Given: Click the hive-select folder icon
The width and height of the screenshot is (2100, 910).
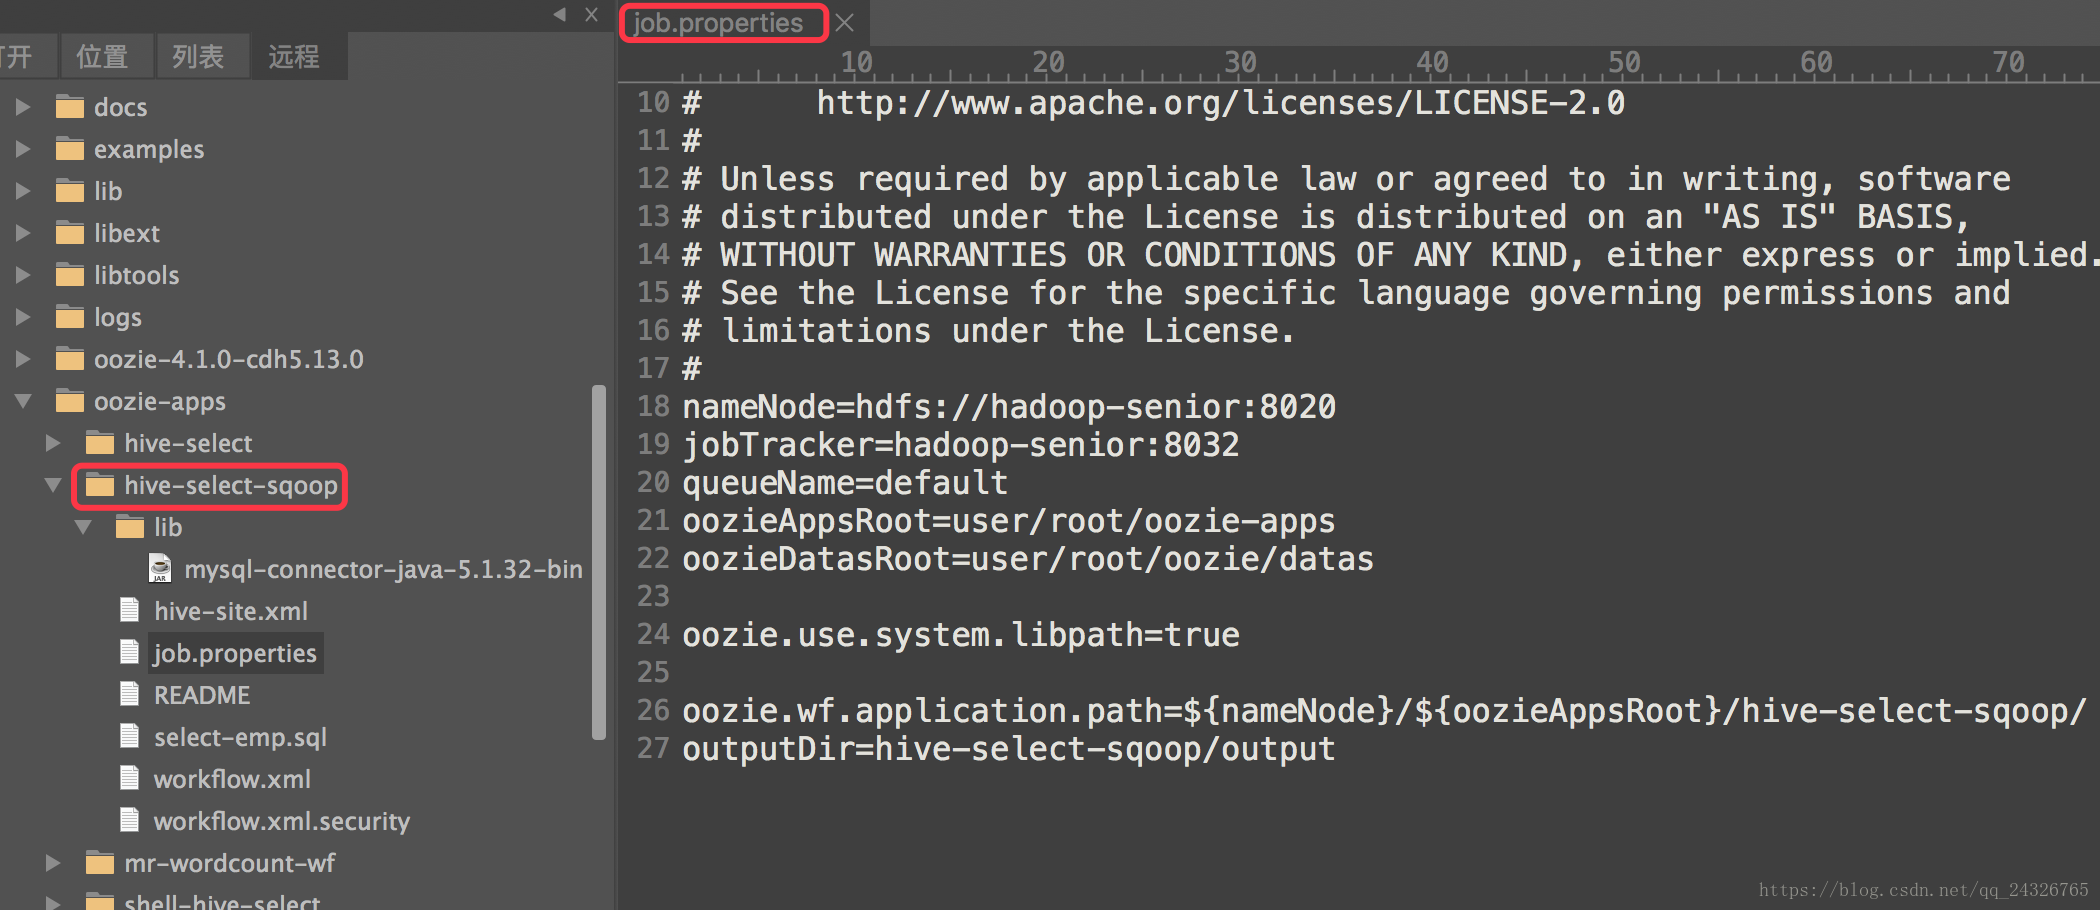Looking at the screenshot, I should 100,442.
